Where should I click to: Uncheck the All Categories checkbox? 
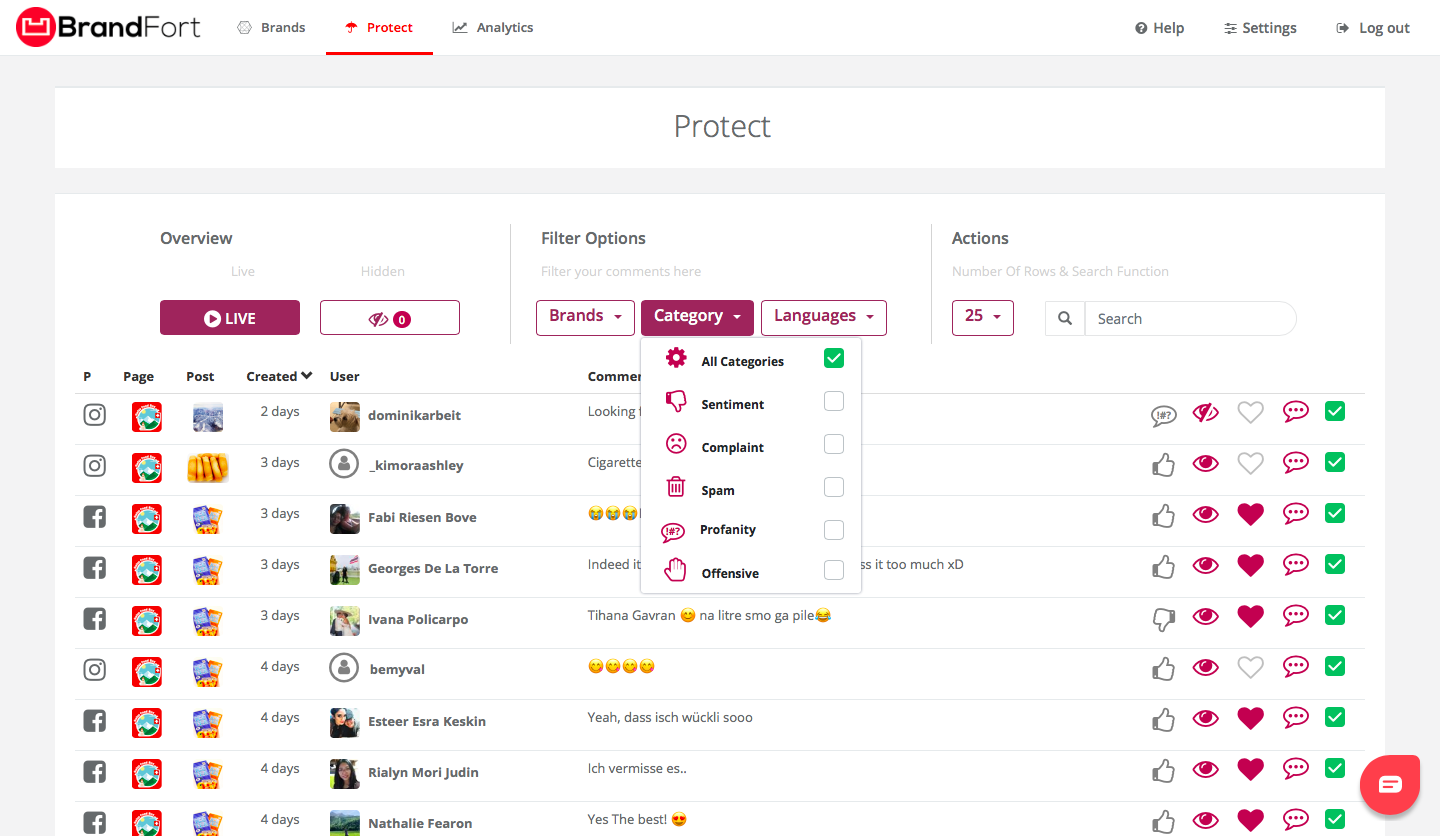834,358
